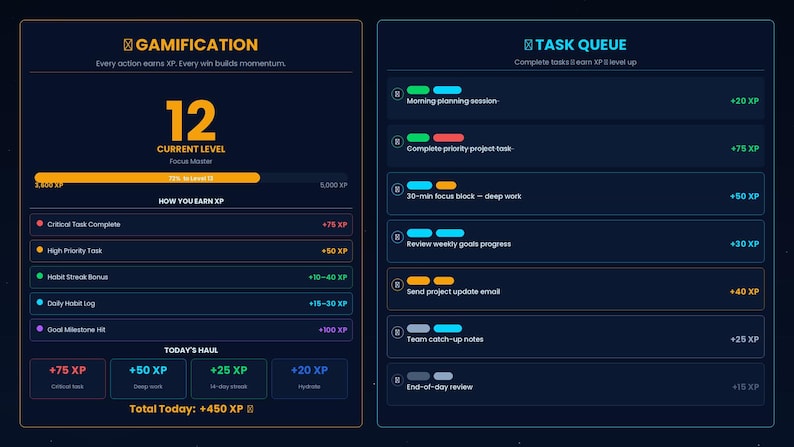Select the +25 XP 14-day streak haul card
The image size is (794, 447).
coord(229,378)
